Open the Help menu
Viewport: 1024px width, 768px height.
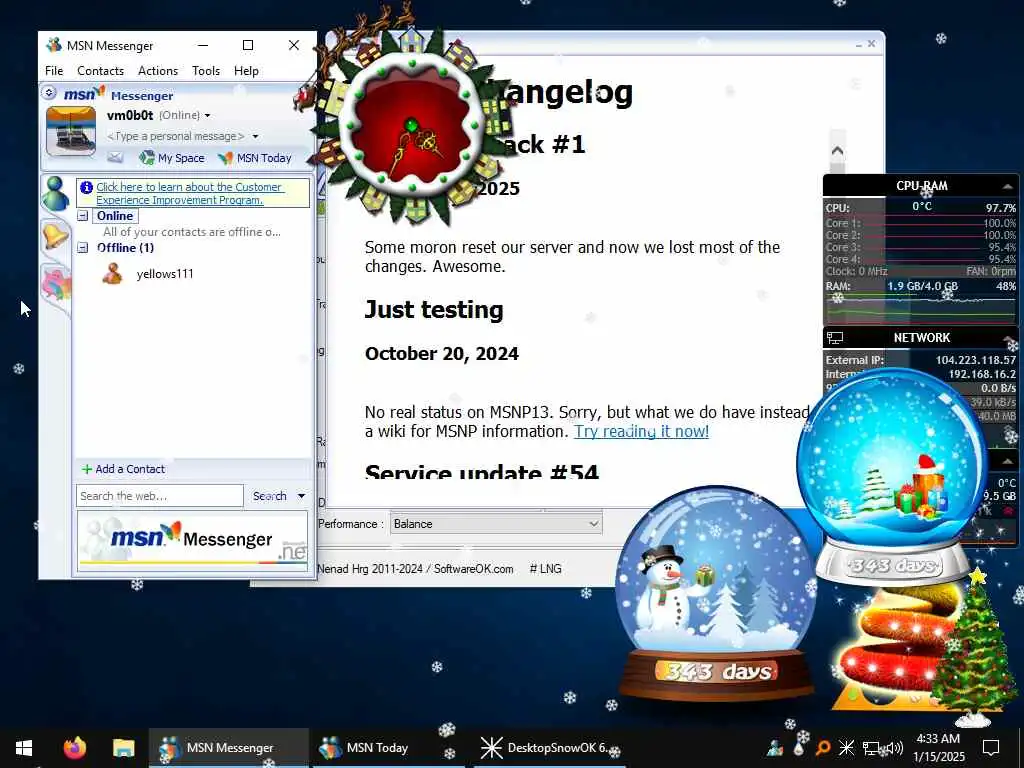click(246, 71)
